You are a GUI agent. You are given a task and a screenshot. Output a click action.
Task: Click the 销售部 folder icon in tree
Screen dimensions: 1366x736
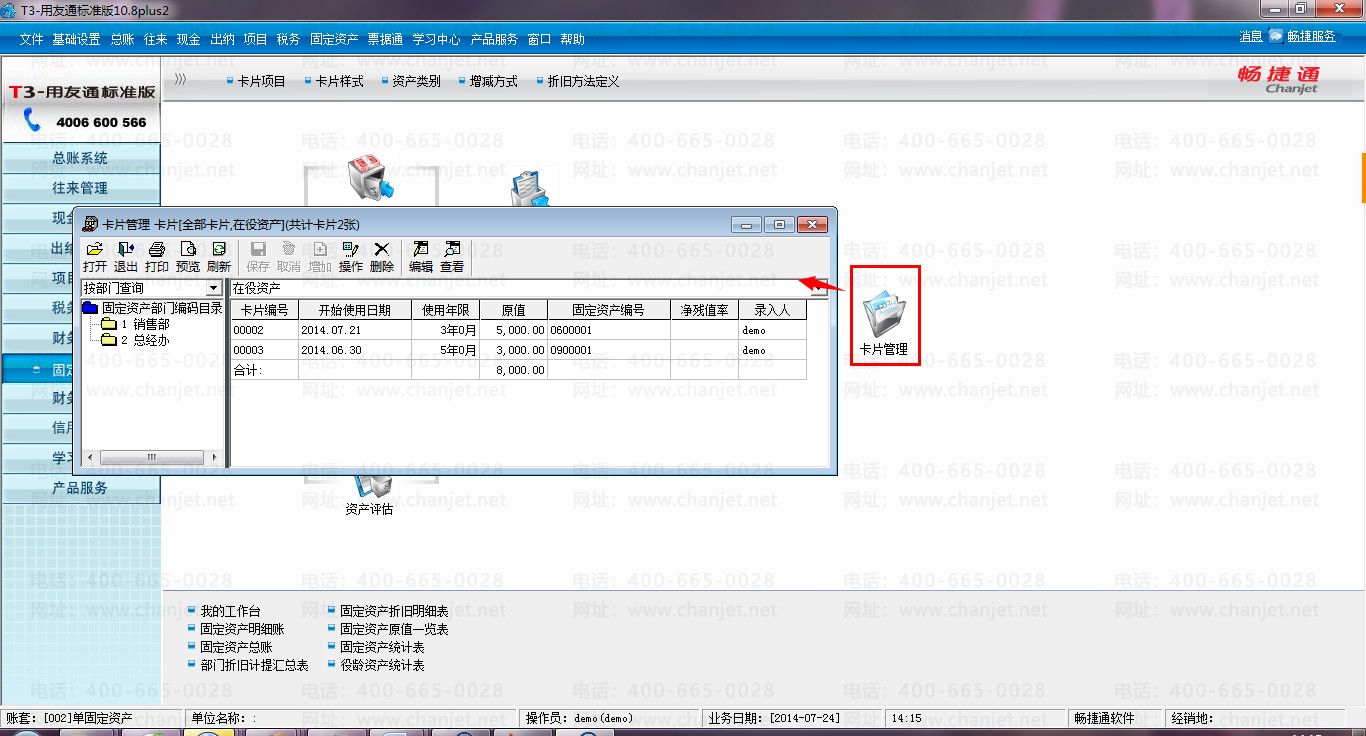click(109, 324)
